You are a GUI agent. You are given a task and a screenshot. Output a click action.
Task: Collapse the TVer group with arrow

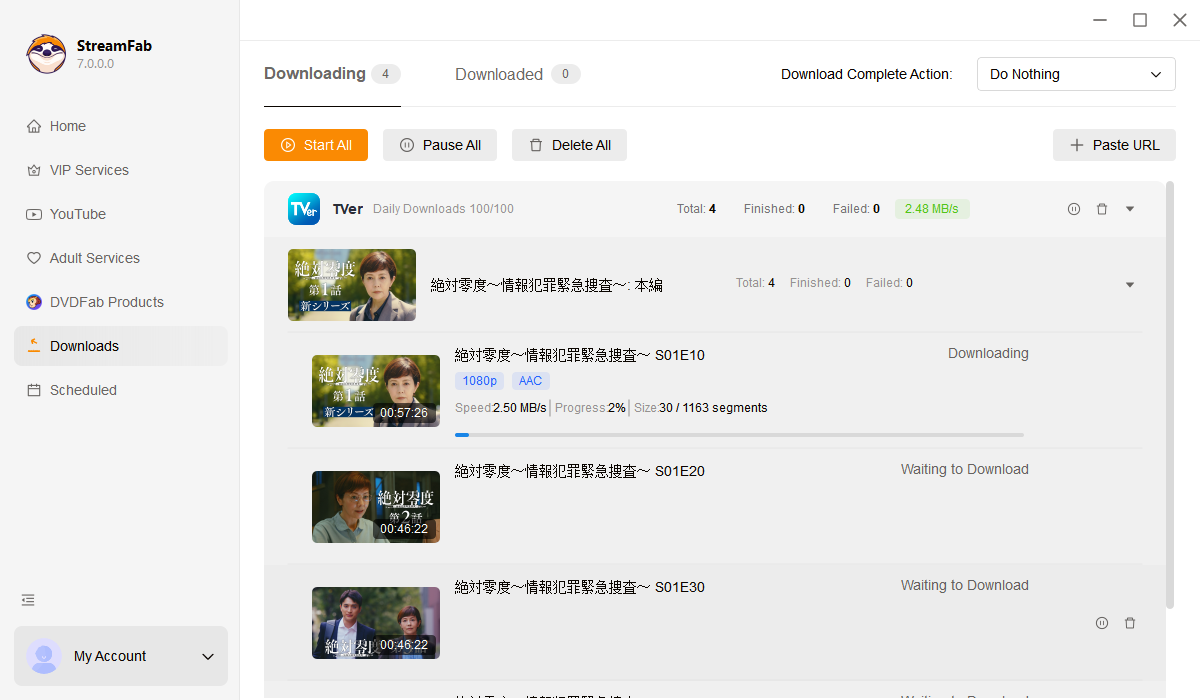tap(1130, 209)
